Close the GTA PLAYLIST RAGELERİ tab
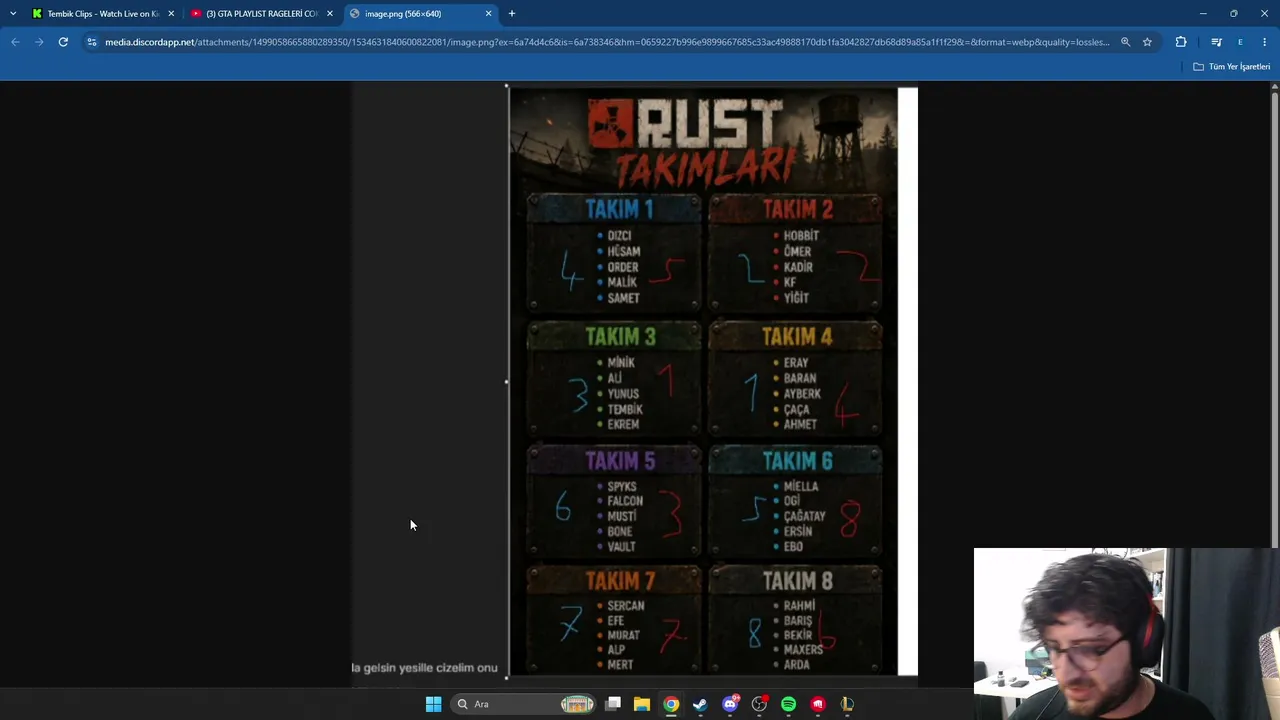 329,14
